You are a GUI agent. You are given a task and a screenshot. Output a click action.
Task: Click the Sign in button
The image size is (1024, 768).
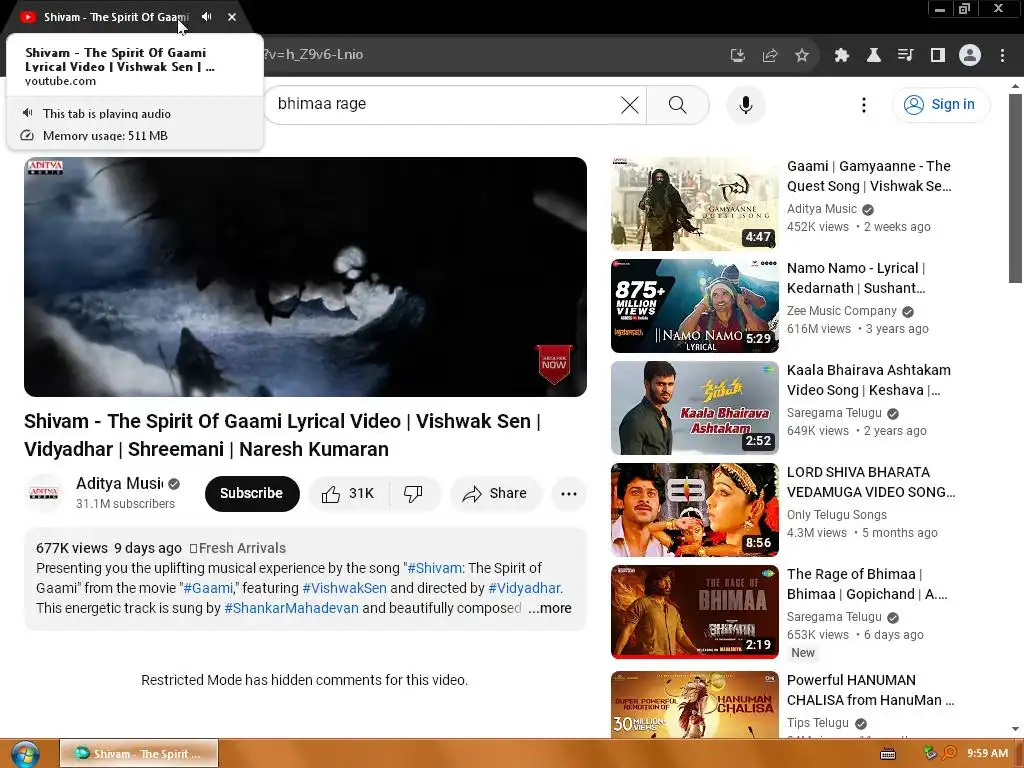[940, 104]
